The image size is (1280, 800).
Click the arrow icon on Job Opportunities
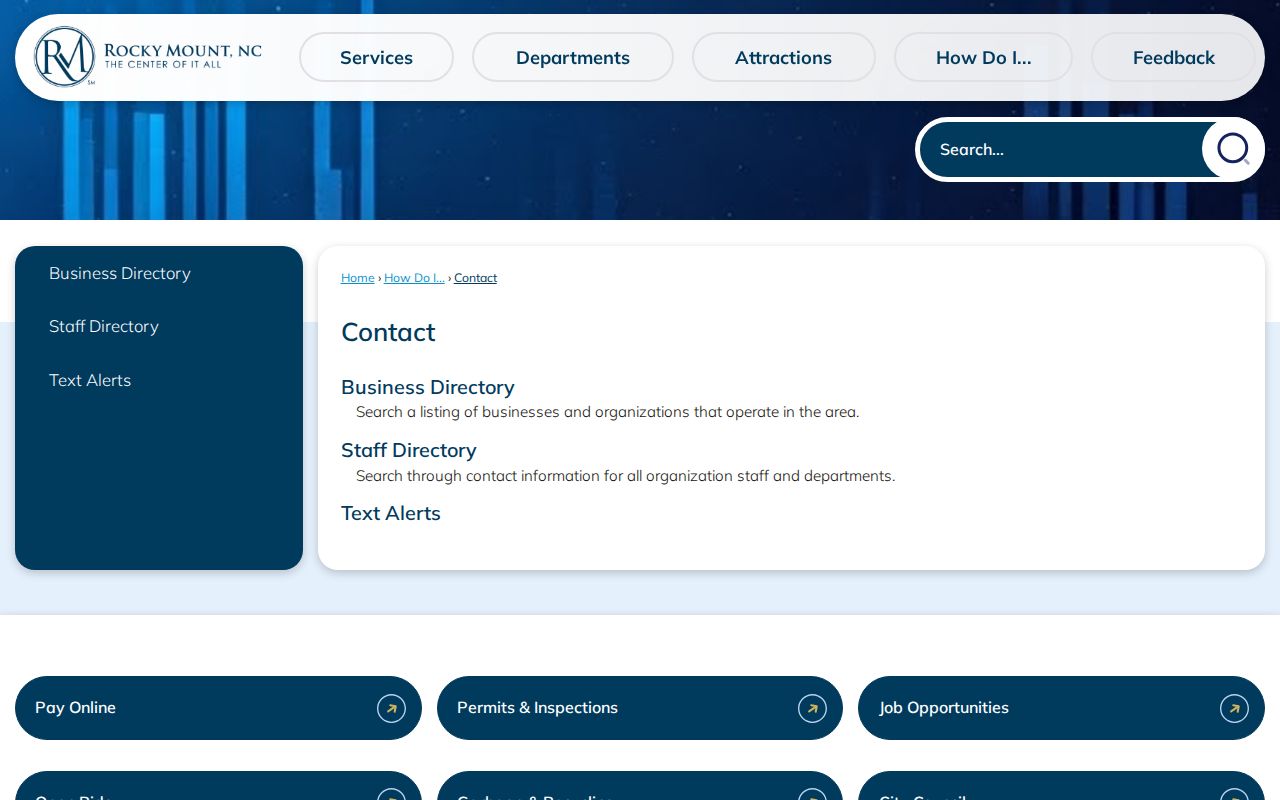tap(1234, 708)
